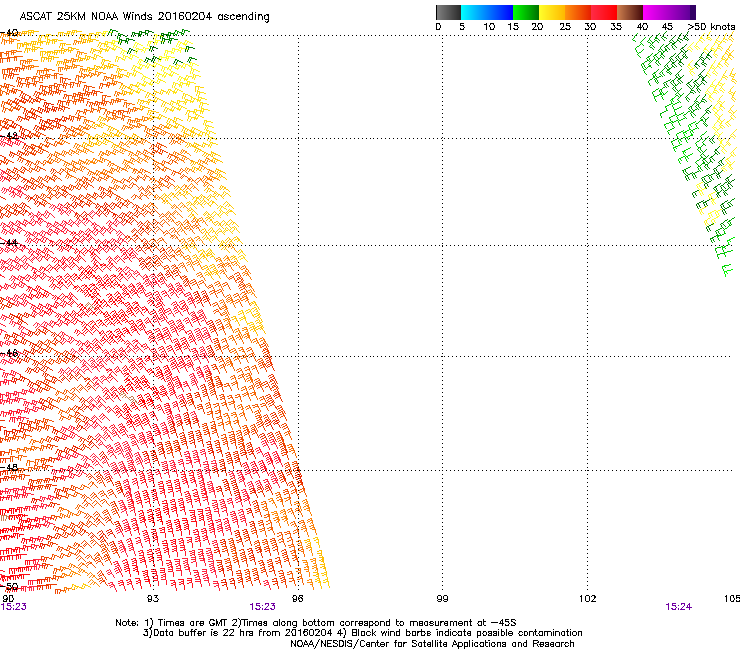Screen dimensions: 740x650
Task: Select the brown 35-40 knots color bar segment
Action: pos(630,12)
